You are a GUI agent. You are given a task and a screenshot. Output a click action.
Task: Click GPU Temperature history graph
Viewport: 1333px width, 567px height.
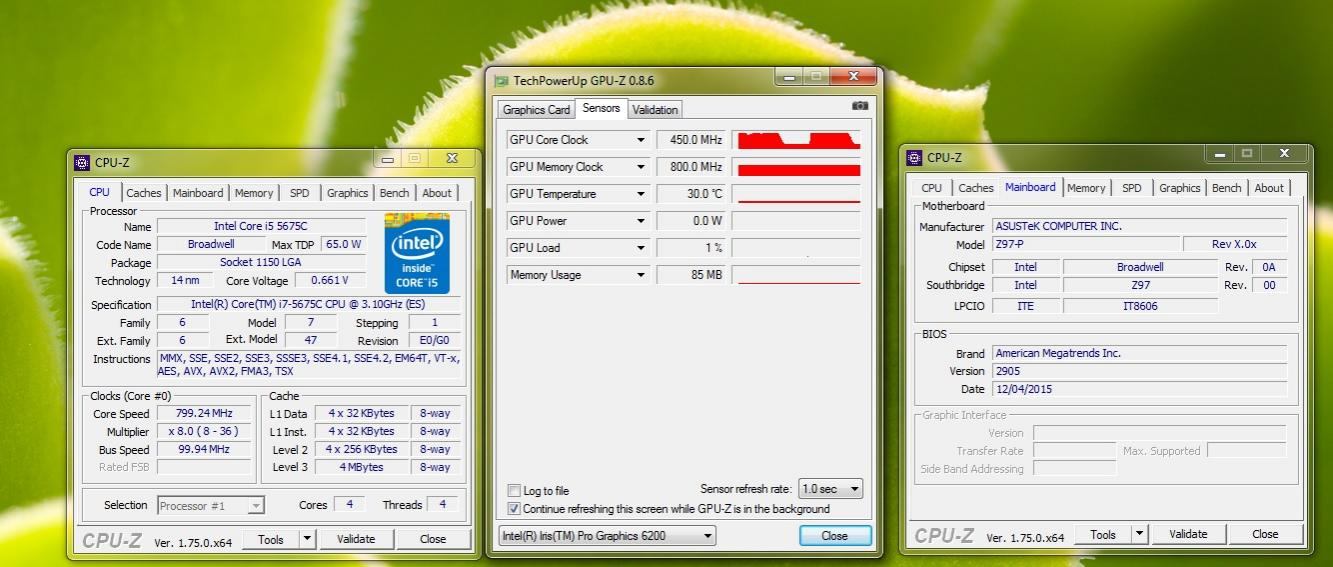pyautogui.click(x=798, y=194)
